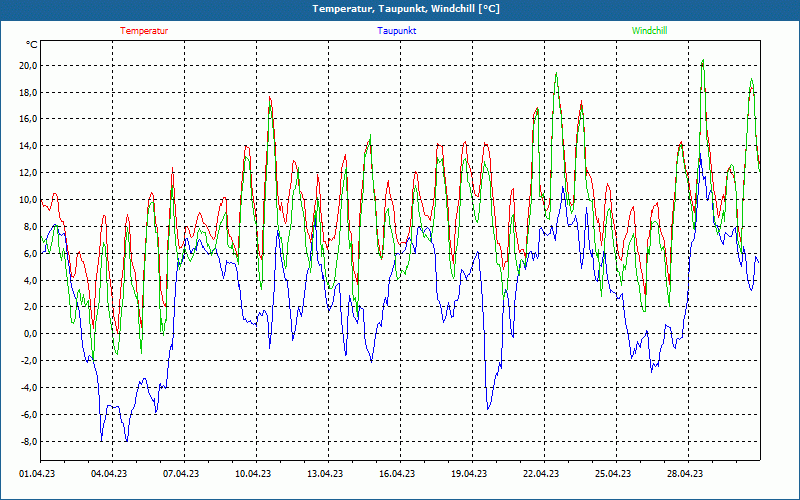Click the 22.04.23 date label
The image size is (800, 500).
[541, 474]
